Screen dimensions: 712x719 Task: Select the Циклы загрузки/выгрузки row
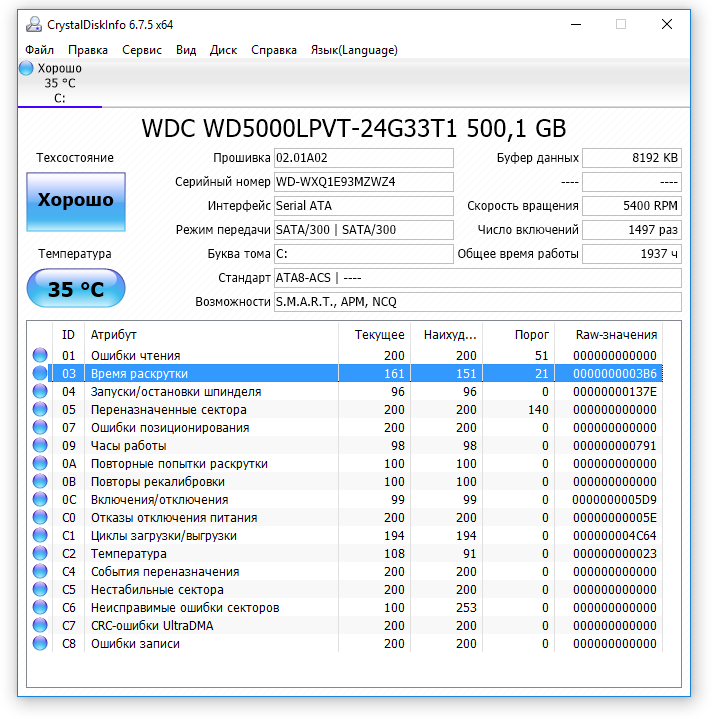coord(348,536)
